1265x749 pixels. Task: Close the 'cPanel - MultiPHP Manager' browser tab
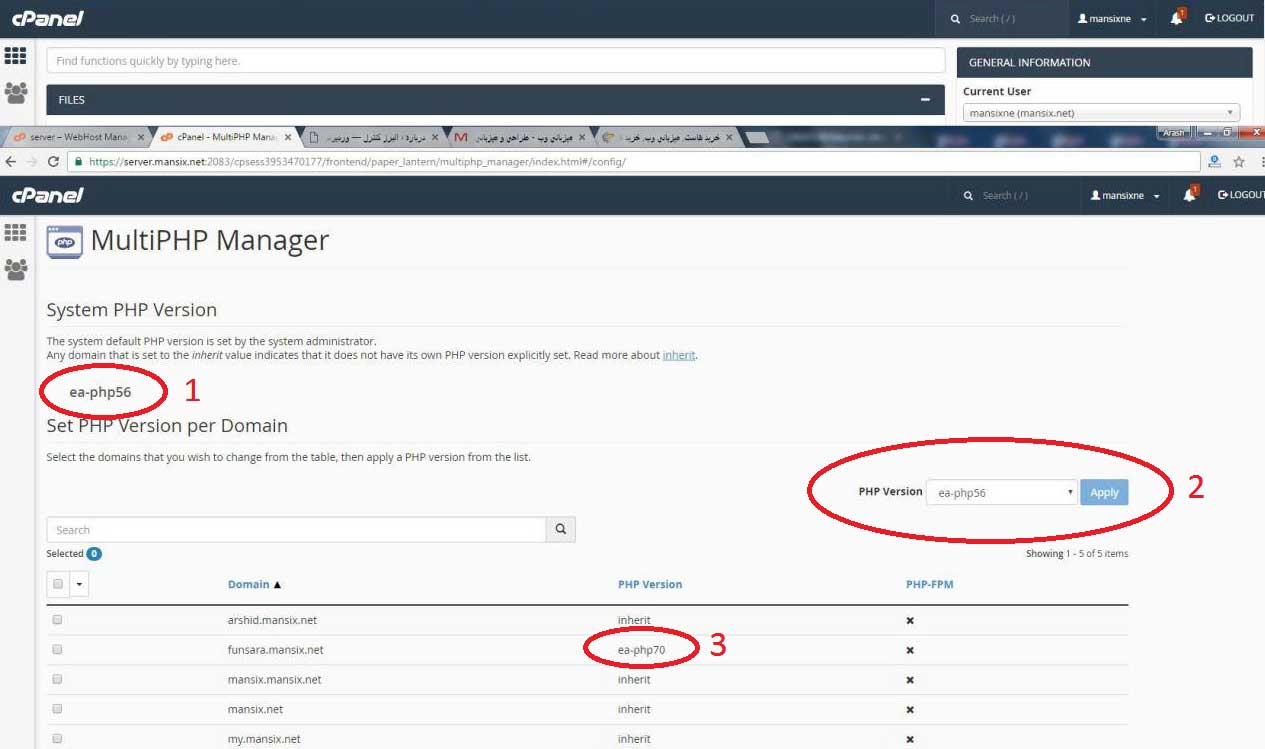click(288, 137)
